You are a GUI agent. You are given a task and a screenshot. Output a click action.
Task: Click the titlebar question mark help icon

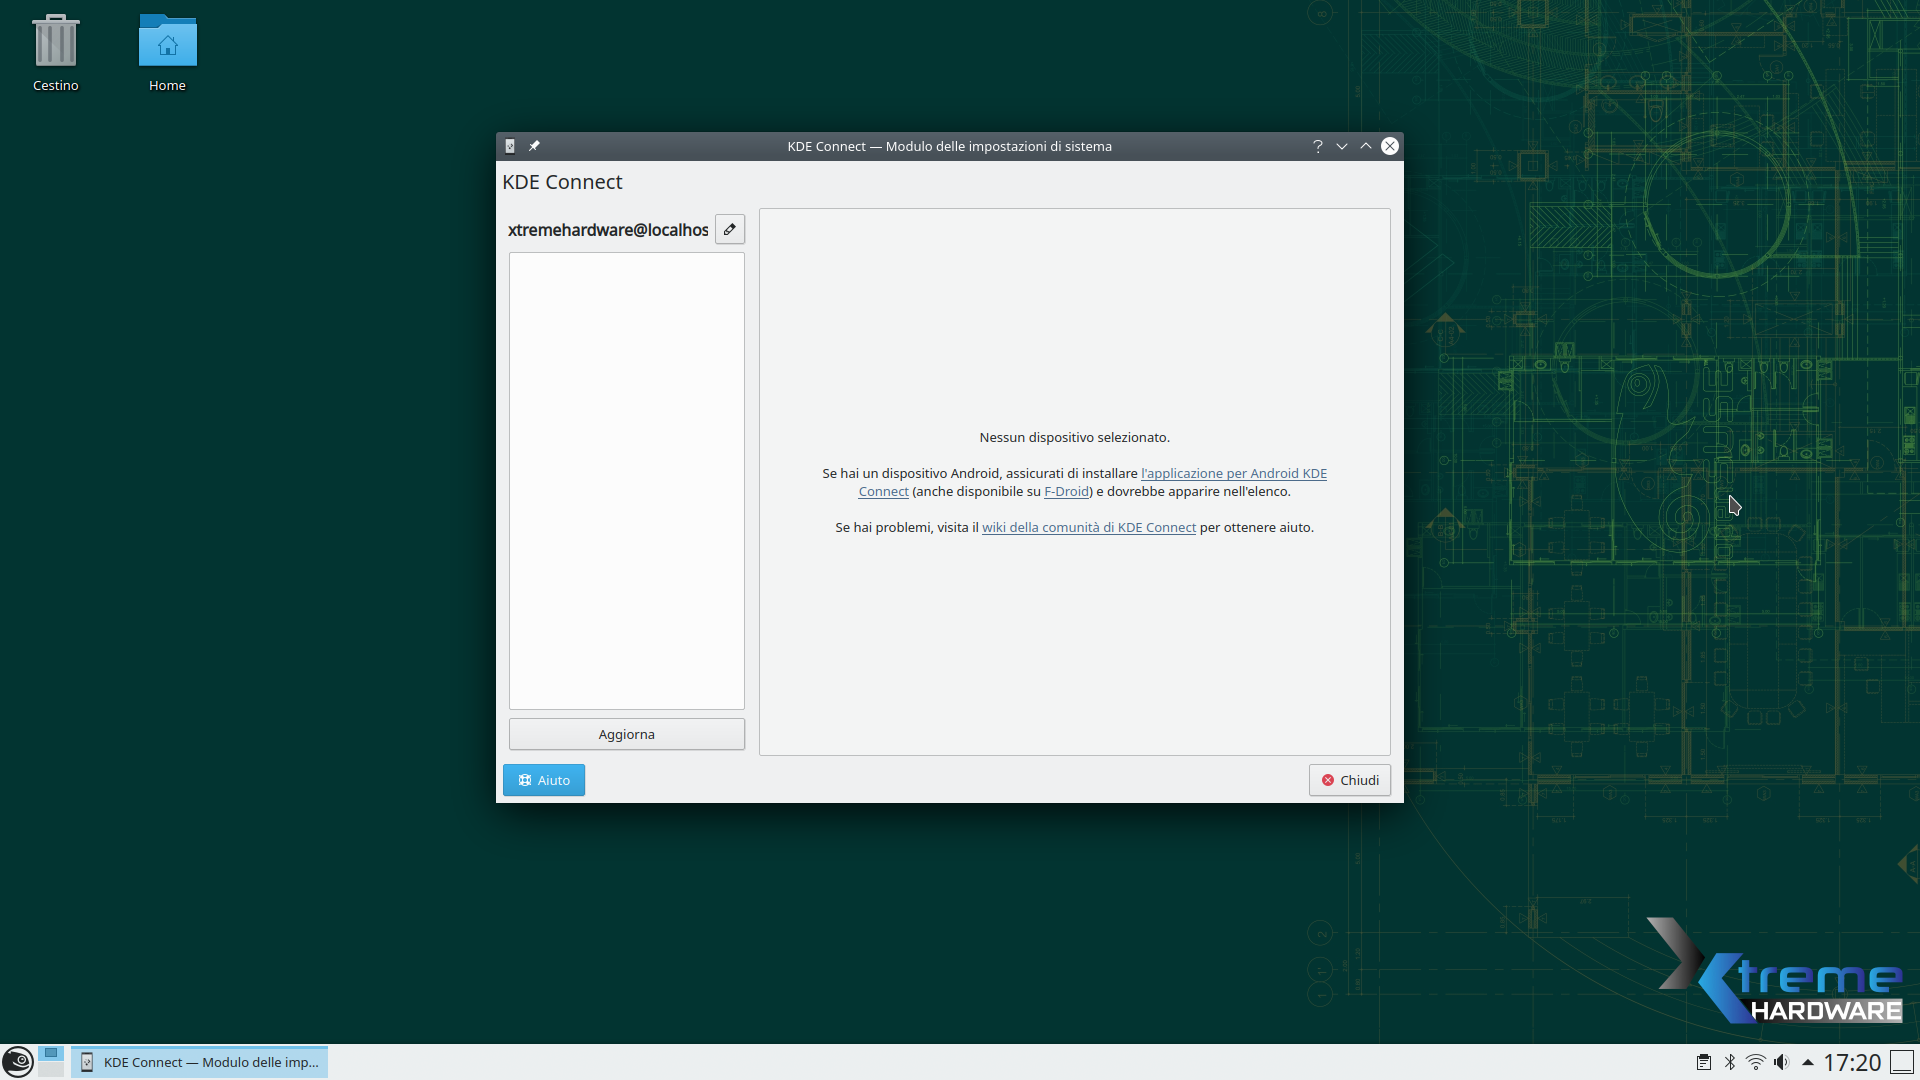1317,146
